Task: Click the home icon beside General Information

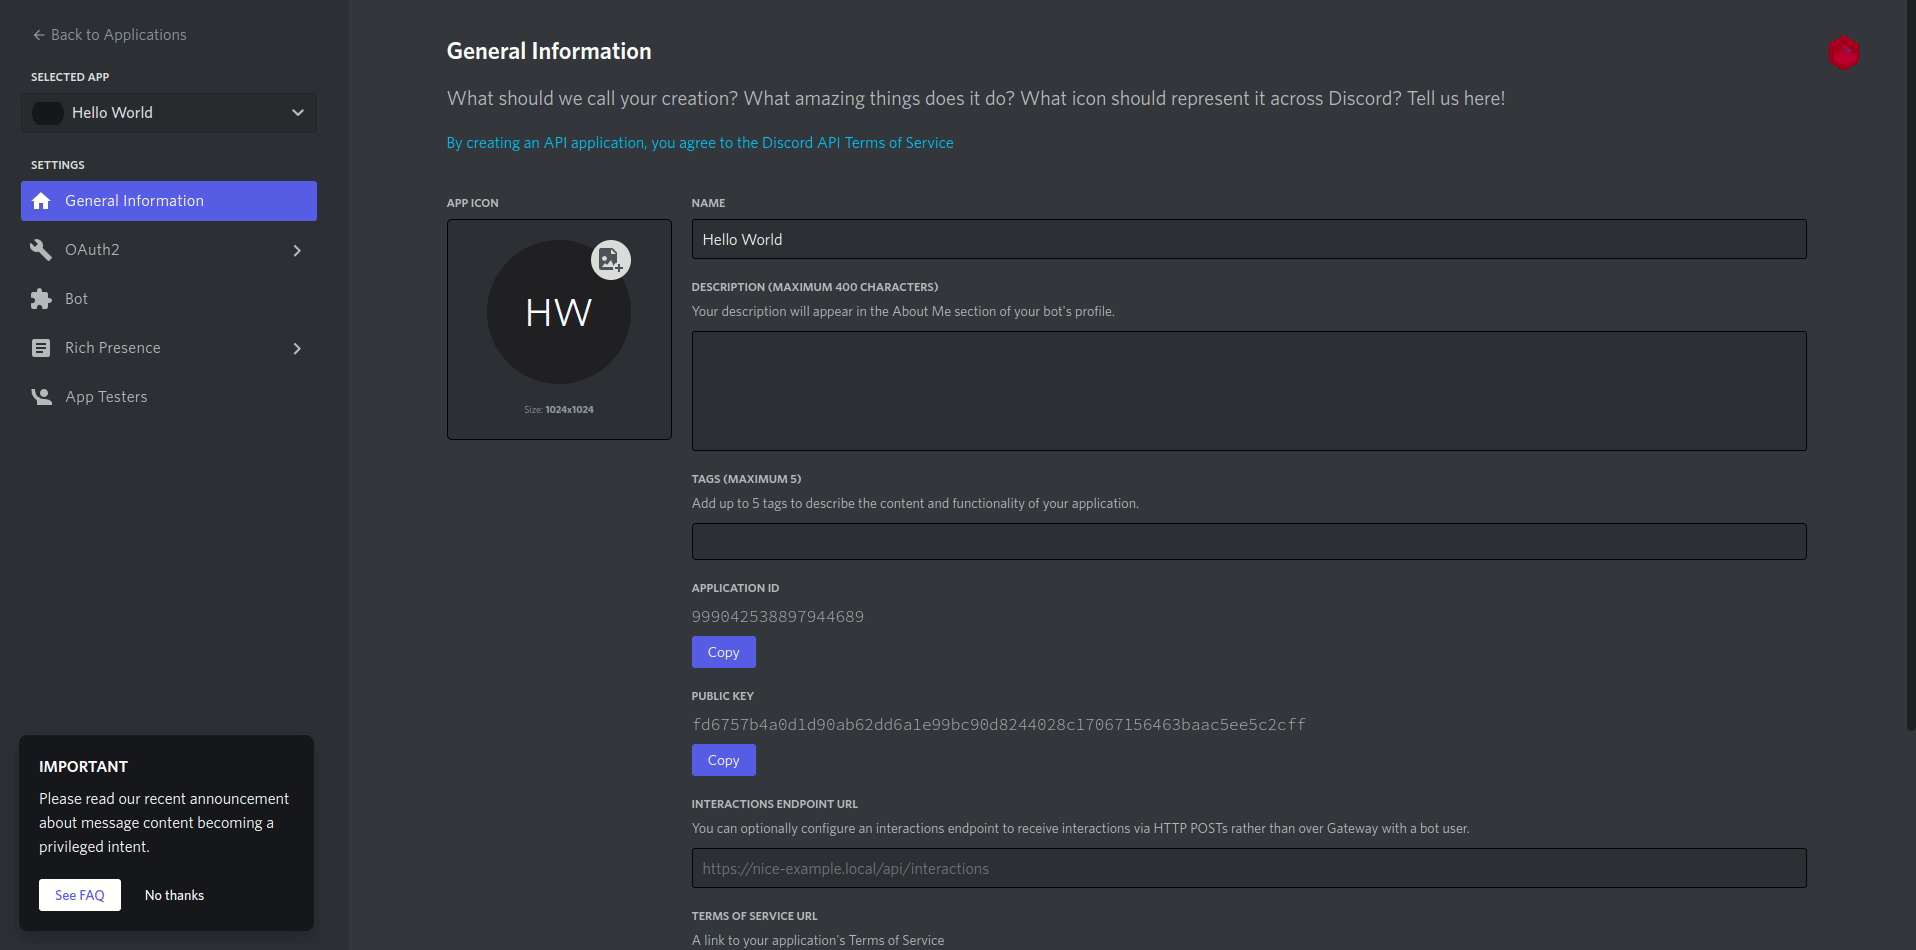Action: pos(41,201)
